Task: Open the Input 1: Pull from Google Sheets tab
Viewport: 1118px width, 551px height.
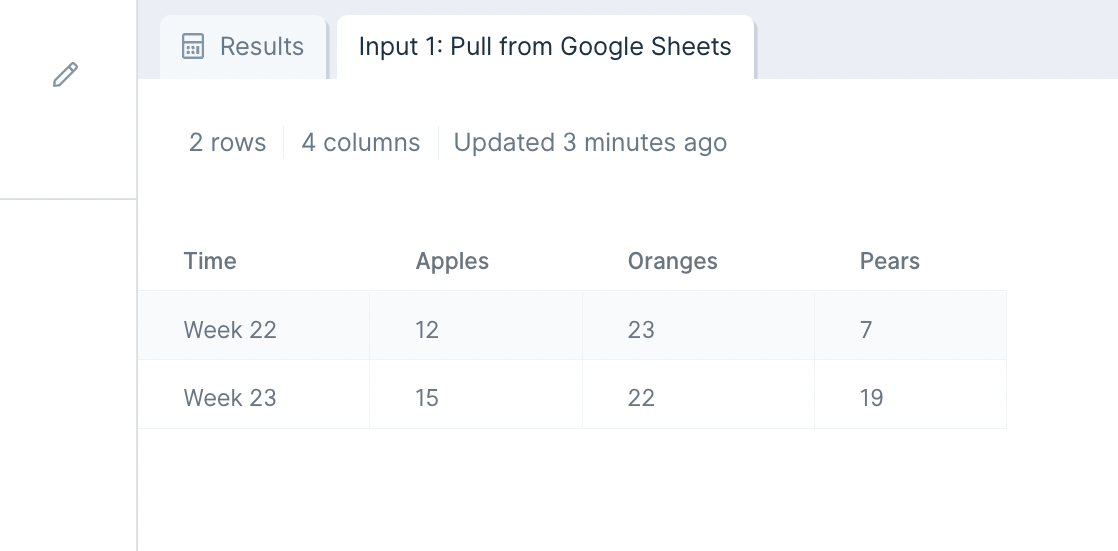Action: (545, 47)
